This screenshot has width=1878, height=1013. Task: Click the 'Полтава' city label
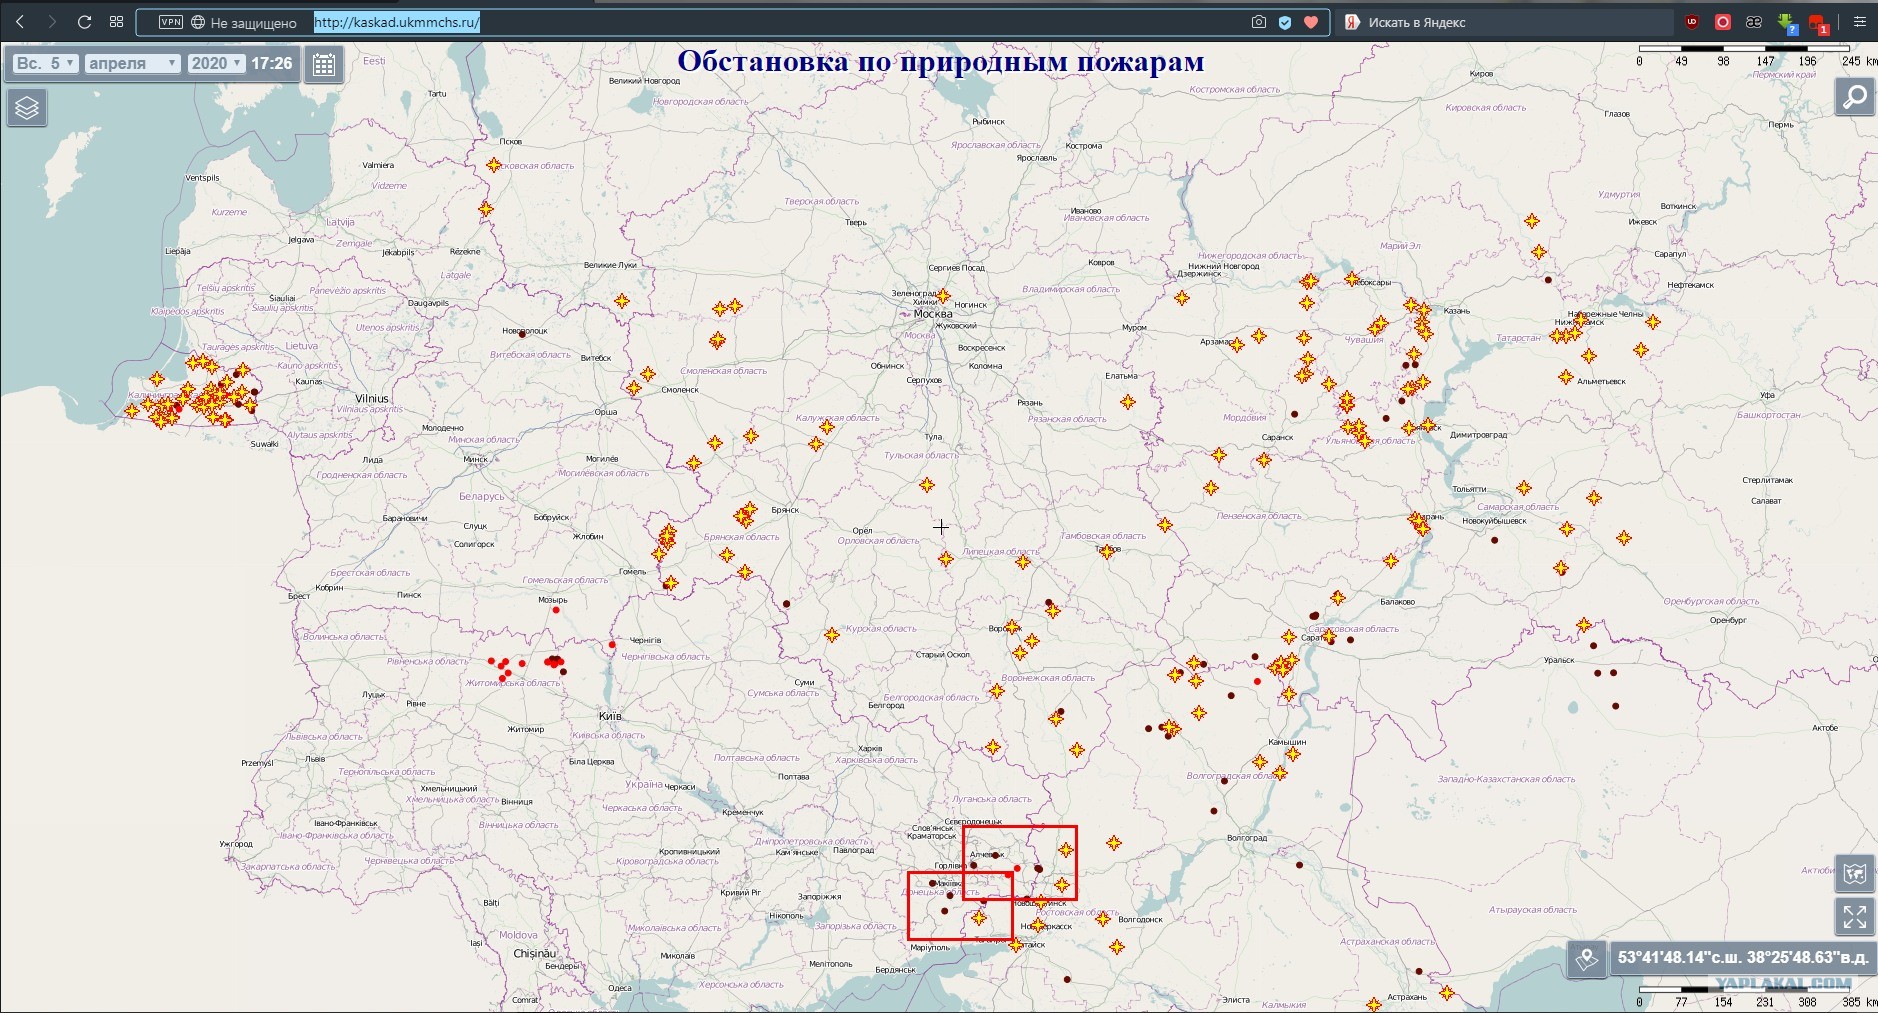pyautogui.click(x=793, y=776)
